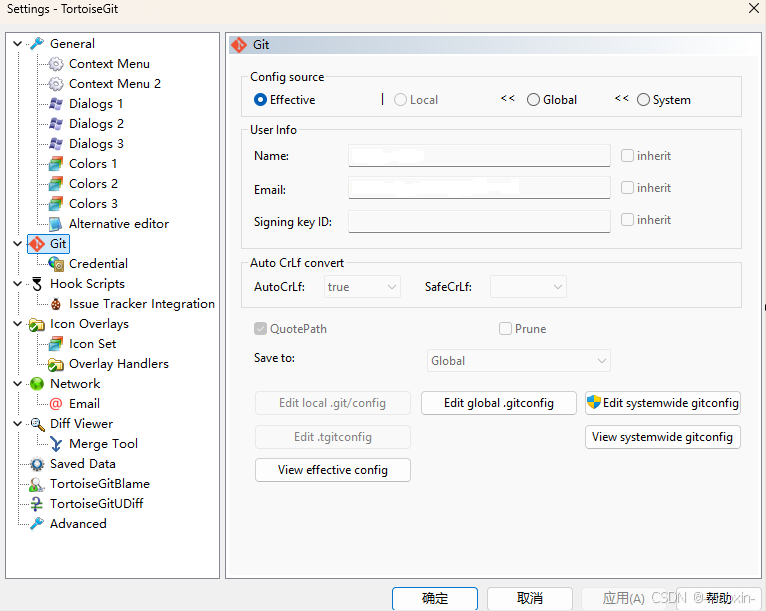Click the Context Menu gear icon
766x611 pixels.
pos(56,64)
